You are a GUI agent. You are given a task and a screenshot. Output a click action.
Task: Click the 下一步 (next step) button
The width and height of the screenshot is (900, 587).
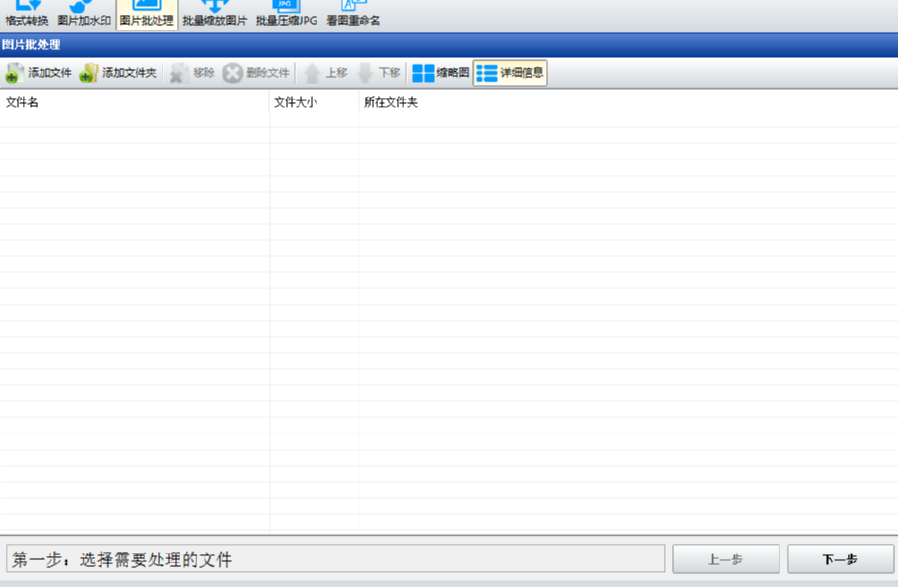[x=841, y=559]
